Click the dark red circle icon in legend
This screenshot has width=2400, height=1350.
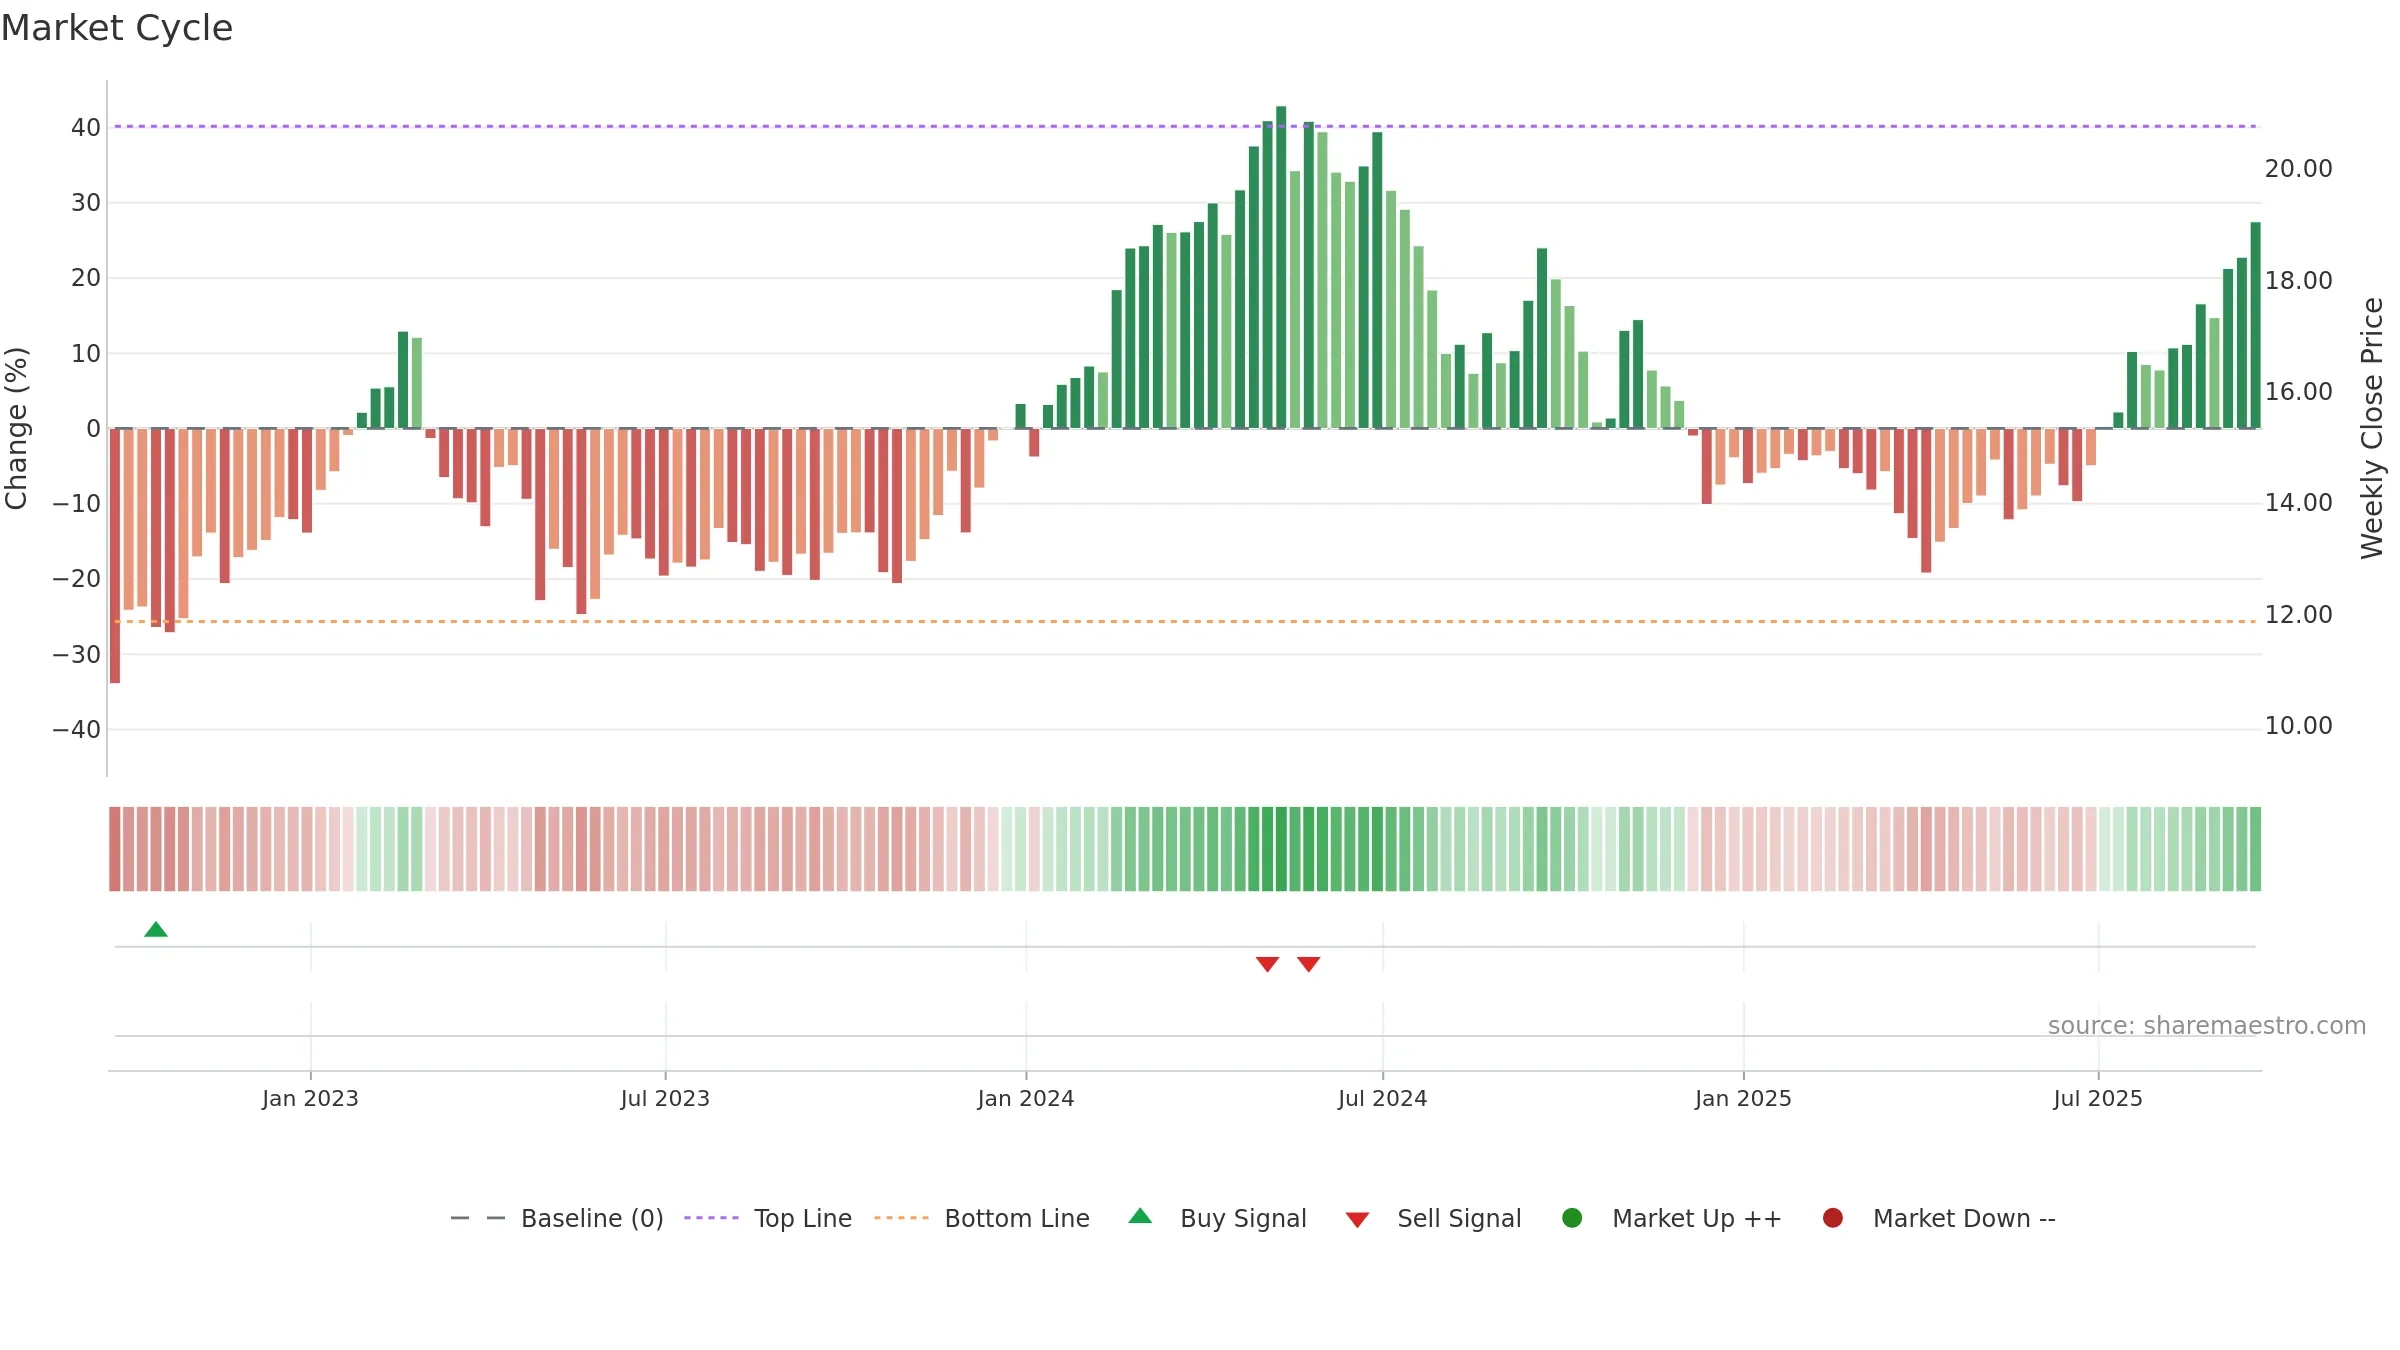[x=1833, y=1218]
